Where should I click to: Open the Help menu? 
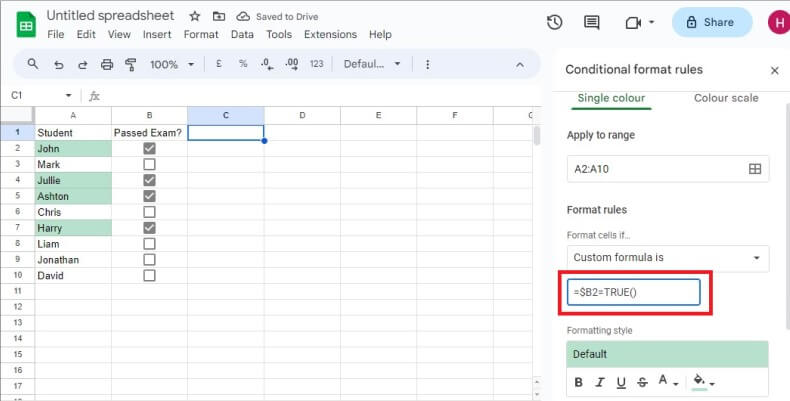pyautogui.click(x=380, y=34)
